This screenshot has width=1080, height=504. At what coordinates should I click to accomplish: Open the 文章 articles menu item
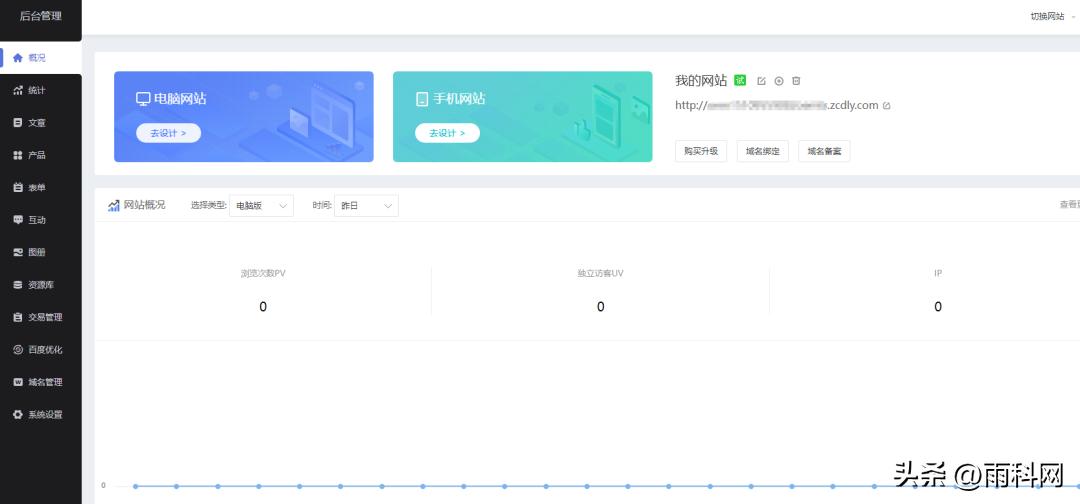(41, 123)
